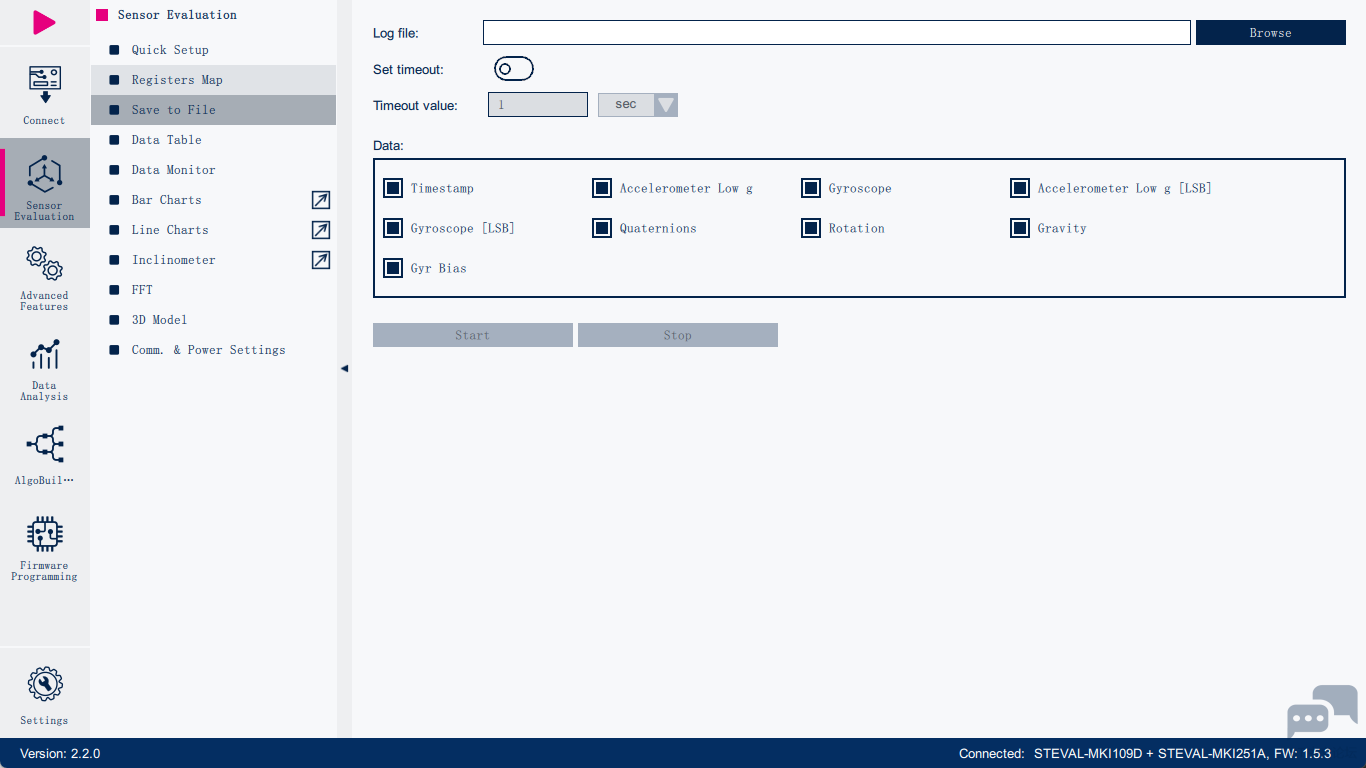Click the Browse button
This screenshot has height=768, width=1366.
(x=1270, y=33)
